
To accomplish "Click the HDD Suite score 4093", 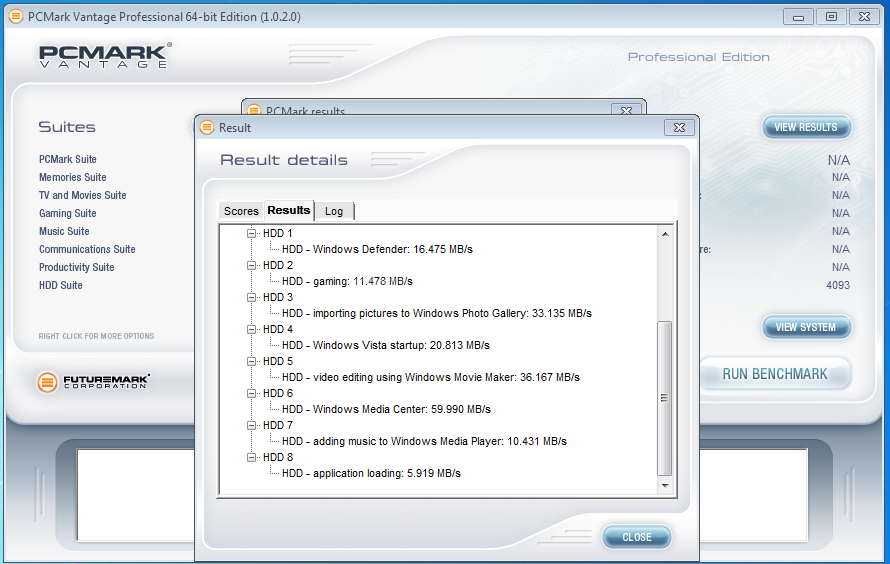I will [838, 285].
